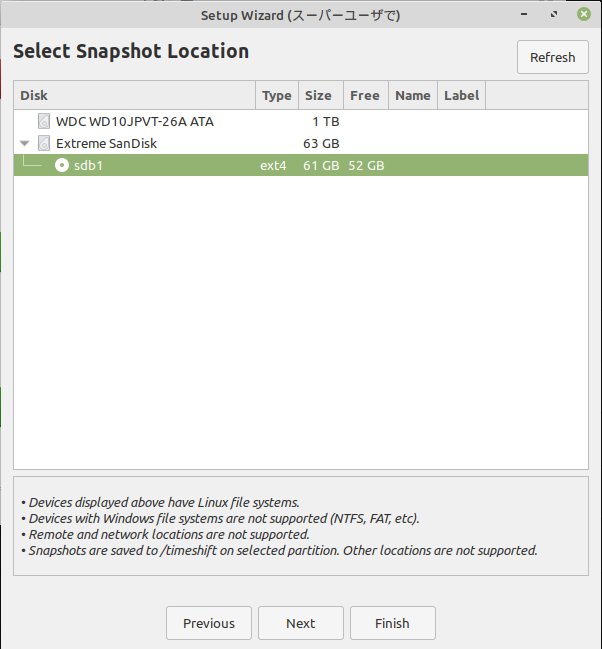Image resolution: width=602 pixels, height=649 pixels.
Task: Go back with the Previous button
Action: 209,623
